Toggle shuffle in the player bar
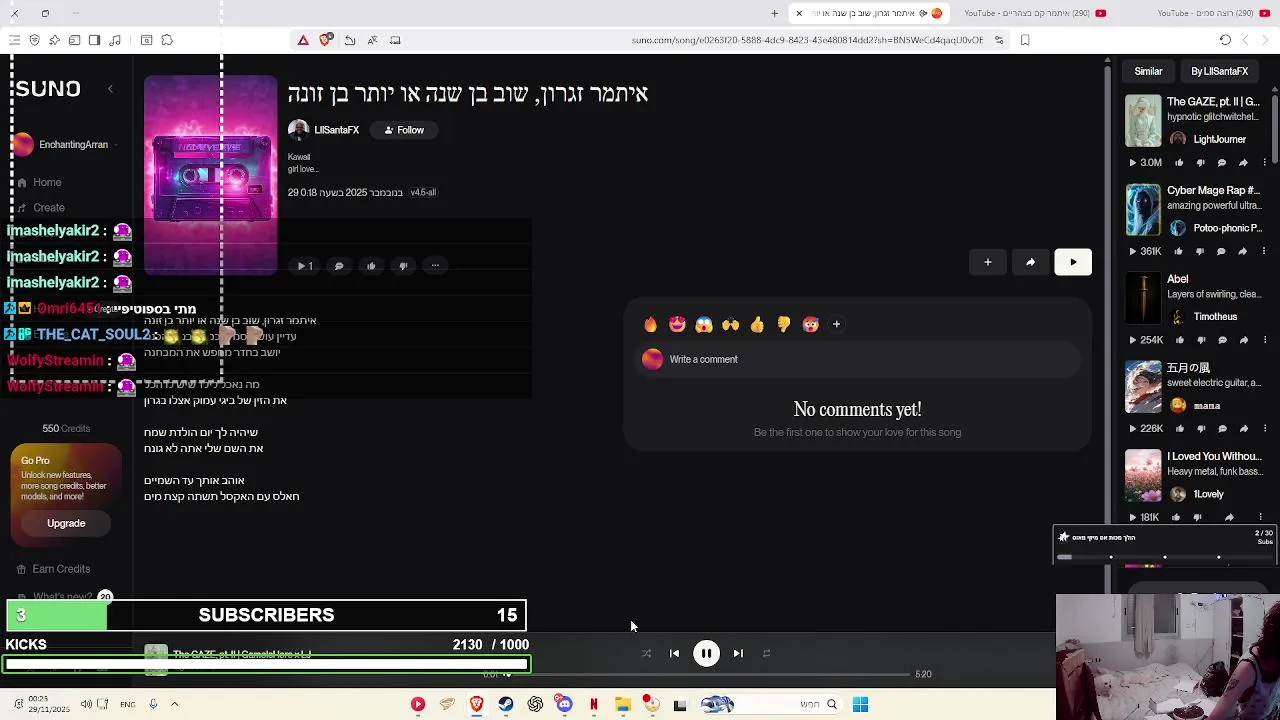The width and height of the screenshot is (1280, 720). click(646, 653)
